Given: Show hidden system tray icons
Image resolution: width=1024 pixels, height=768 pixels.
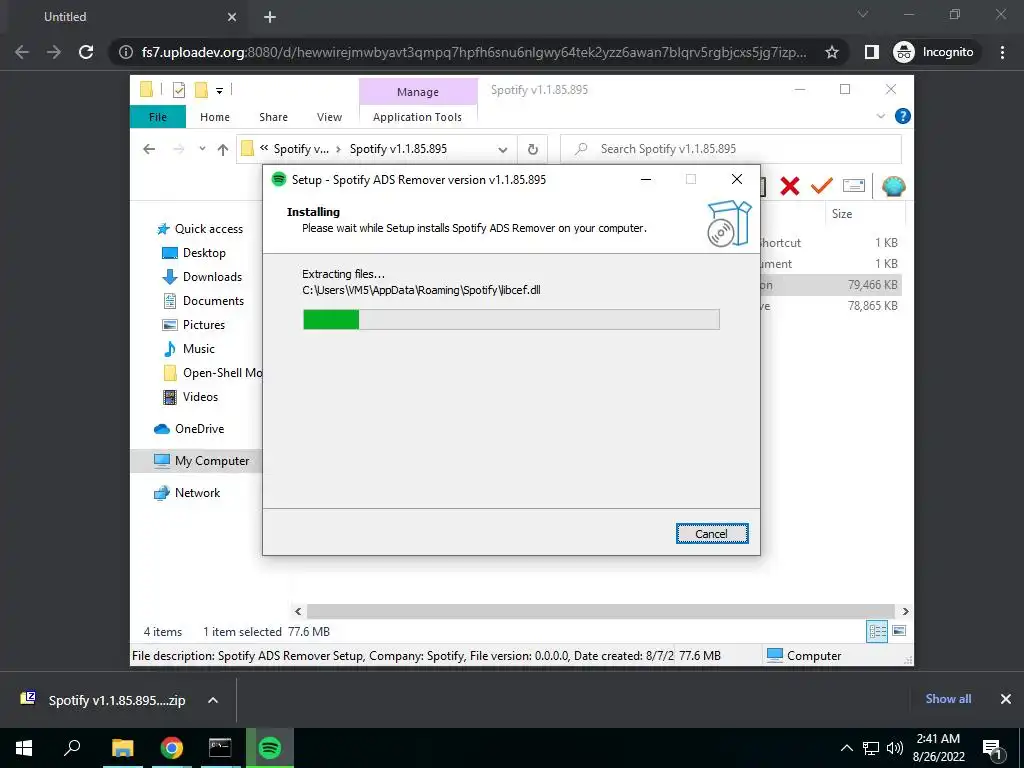Looking at the screenshot, I should tap(846, 748).
